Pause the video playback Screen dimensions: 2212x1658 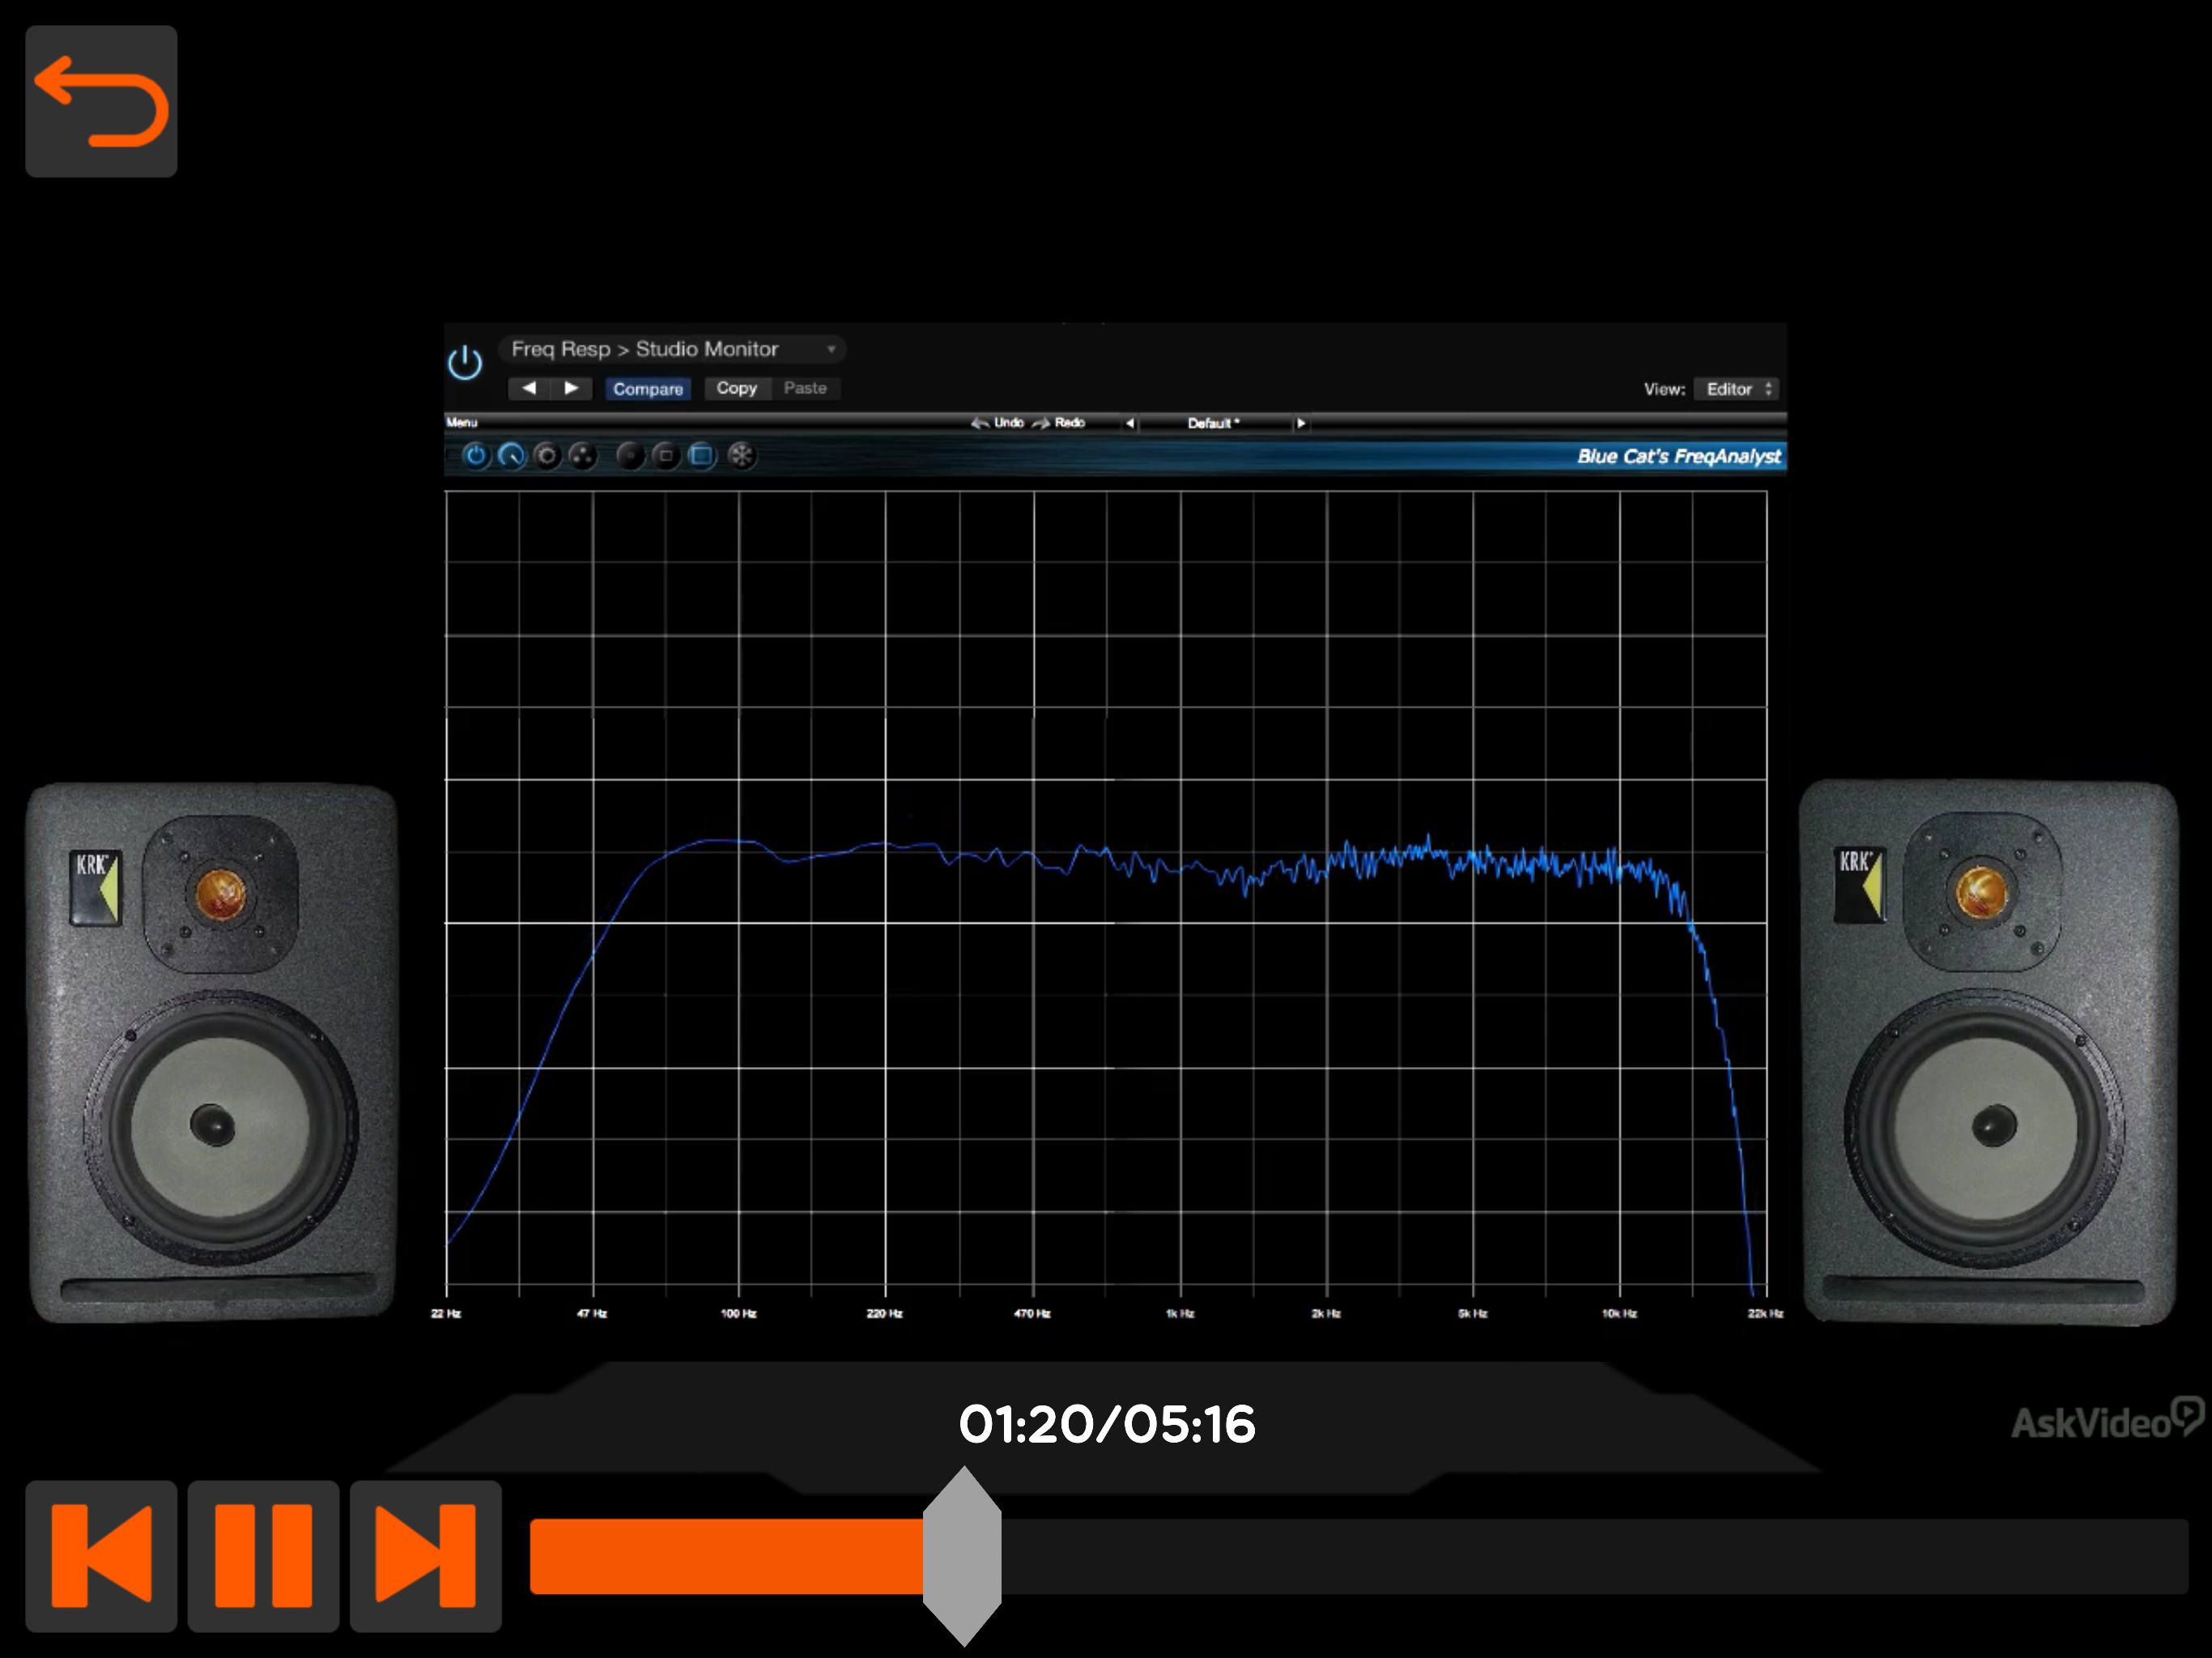point(263,1555)
